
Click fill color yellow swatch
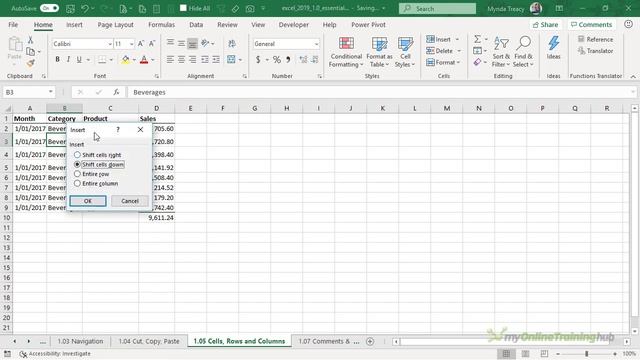pyautogui.click(x=125, y=60)
